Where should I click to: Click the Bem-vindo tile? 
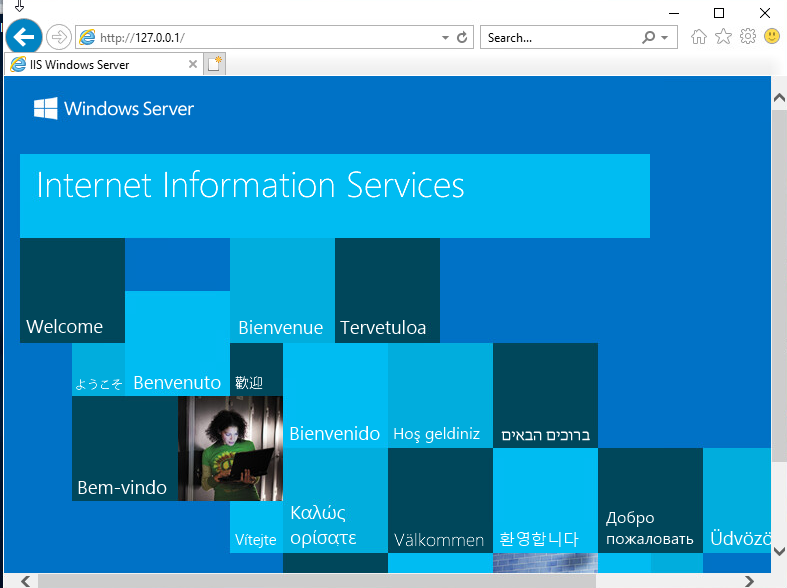tap(125, 448)
